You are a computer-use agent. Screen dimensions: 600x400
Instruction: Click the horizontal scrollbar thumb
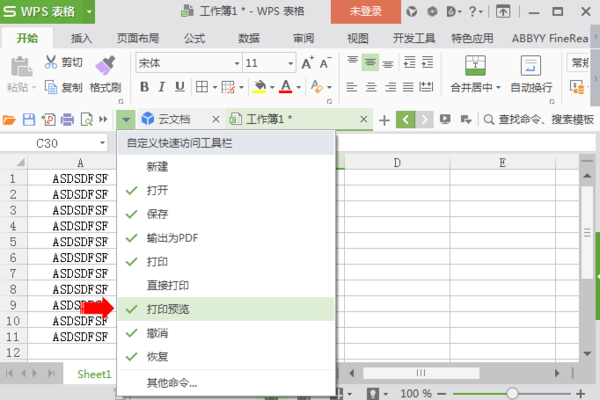coord(421,373)
